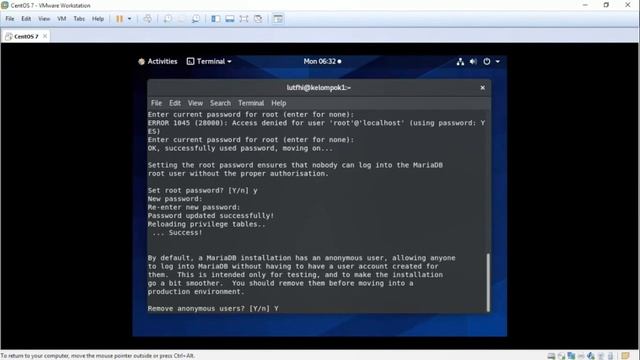Click the GNOME power icon
640x360 pixels.
click(487, 61)
